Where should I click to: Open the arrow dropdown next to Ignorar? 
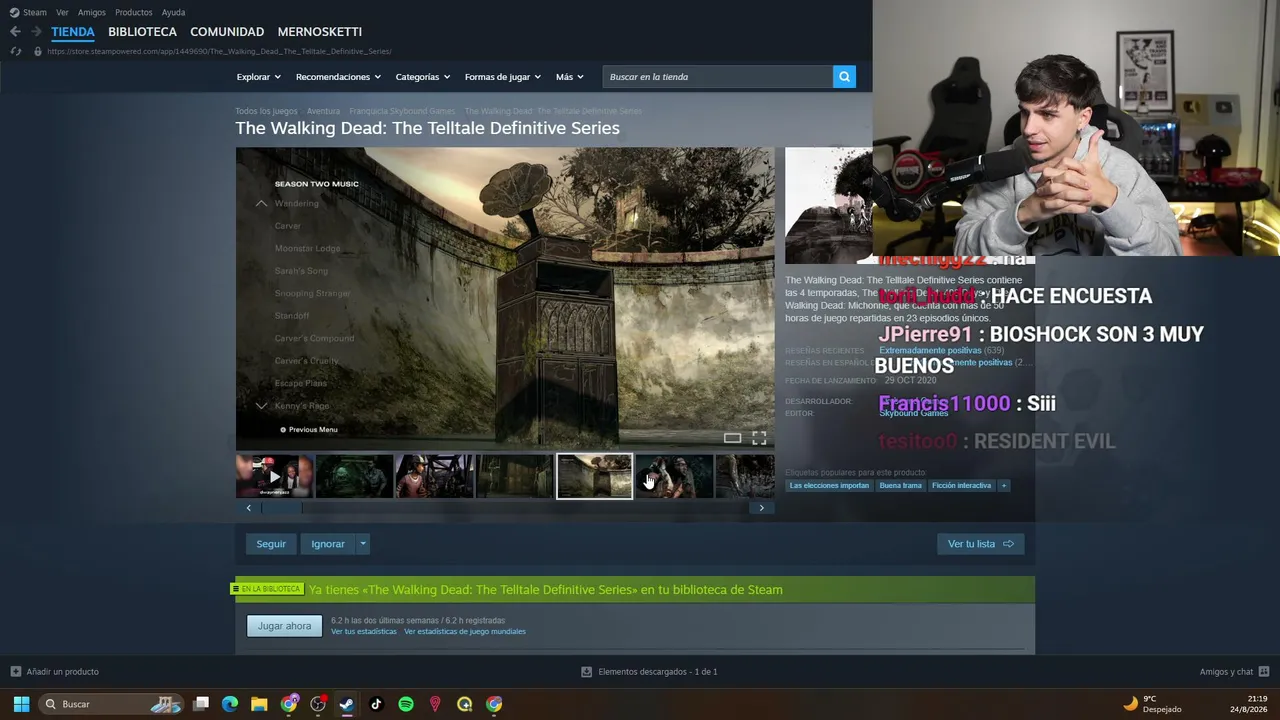point(363,544)
